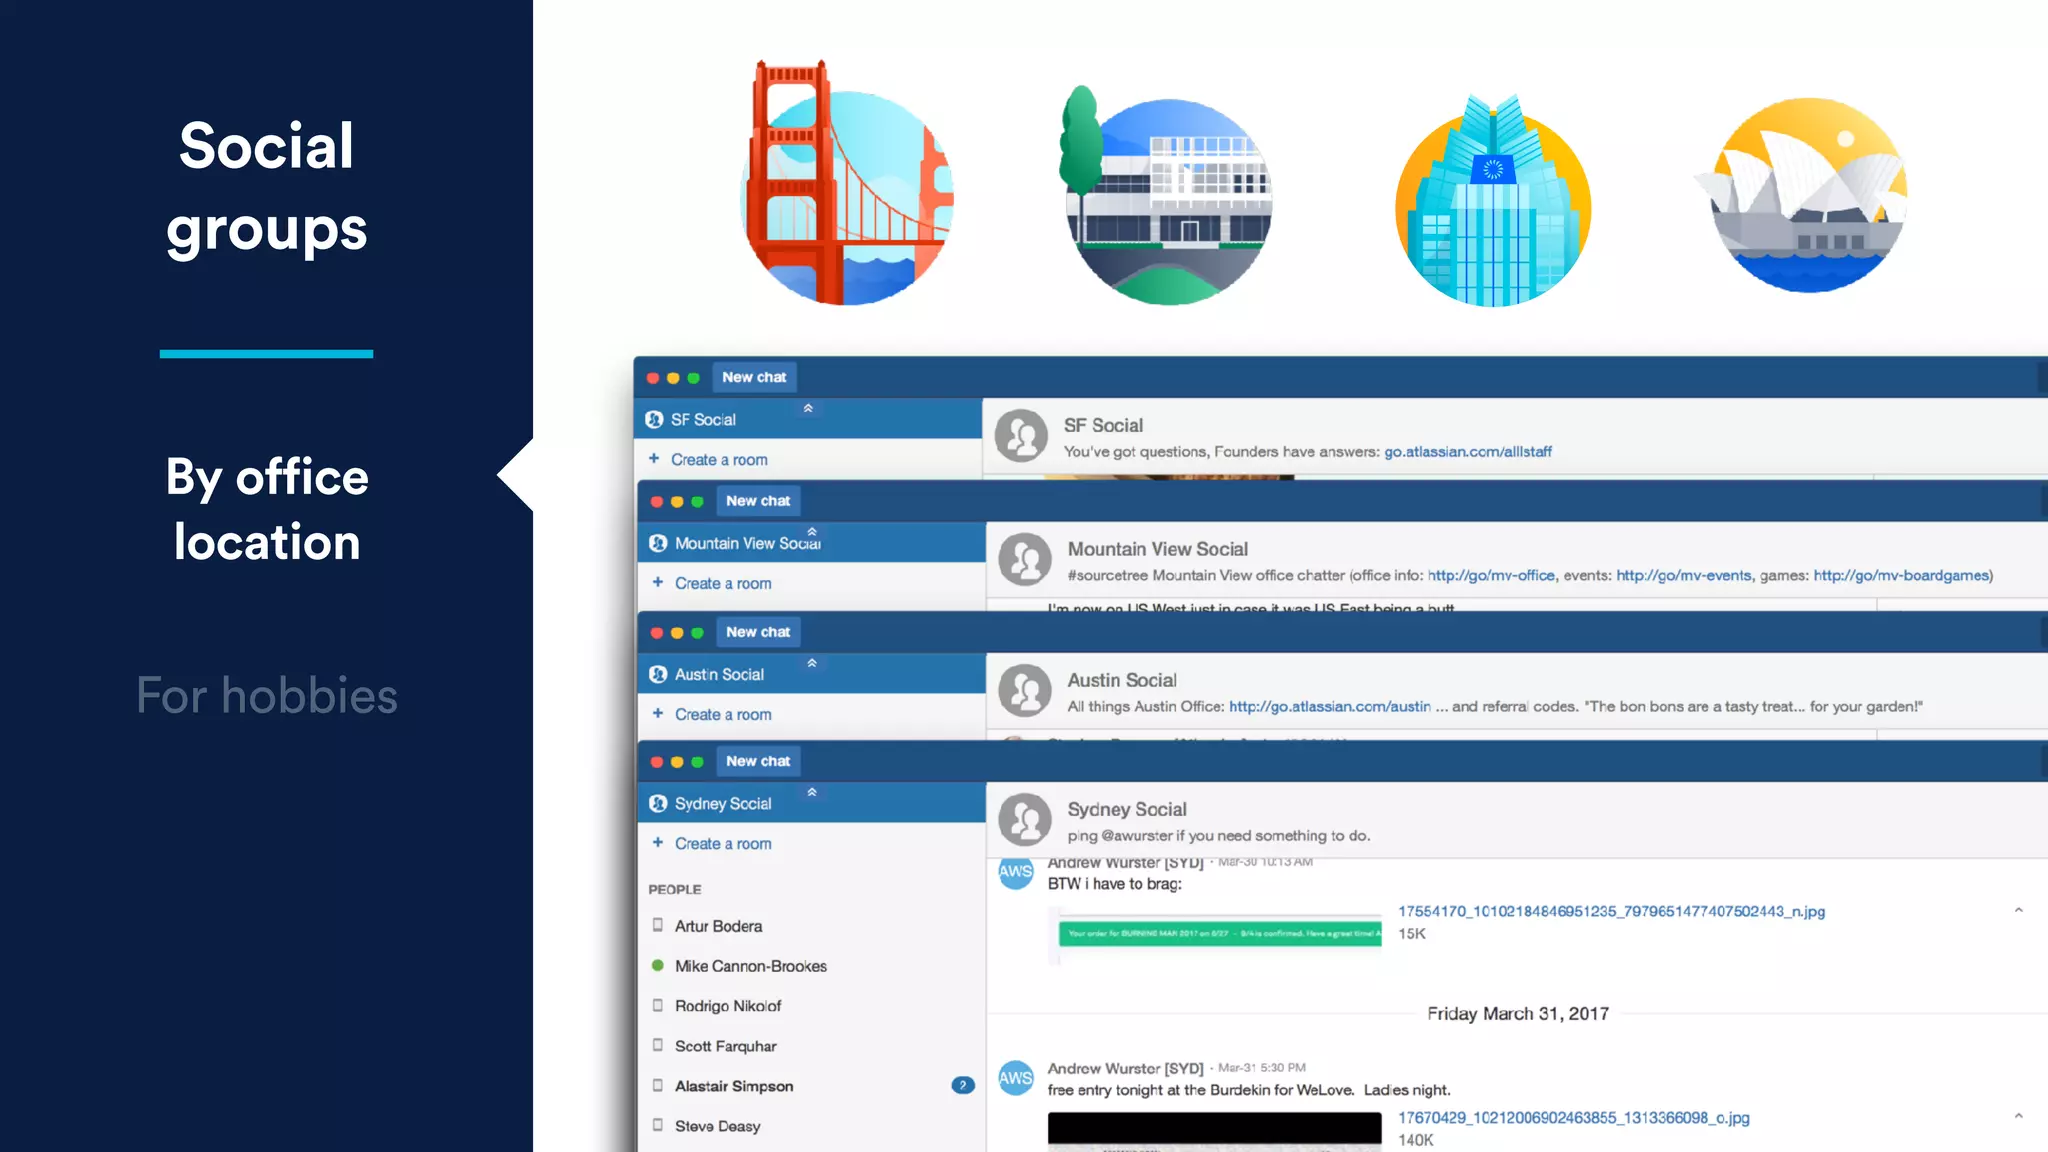Viewport: 2048px width, 1152px height.
Task: Click the Austin Social room avatar icon
Action: pyautogui.click(x=1025, y=691)
